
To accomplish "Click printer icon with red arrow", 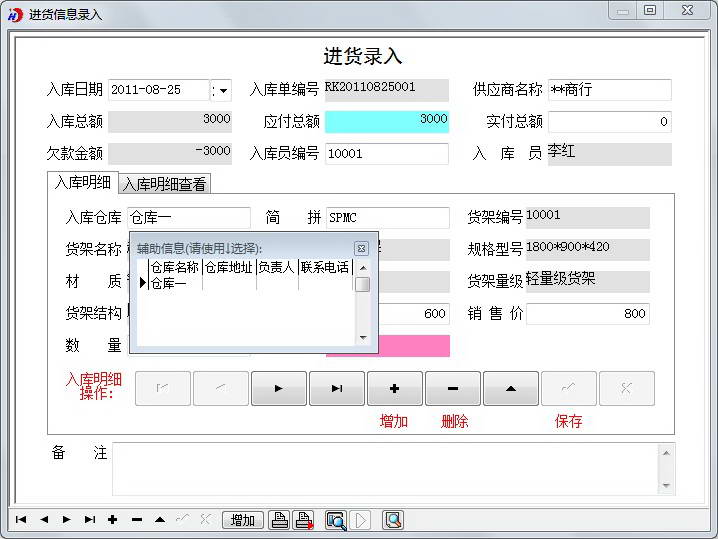I will pos(304,520).
